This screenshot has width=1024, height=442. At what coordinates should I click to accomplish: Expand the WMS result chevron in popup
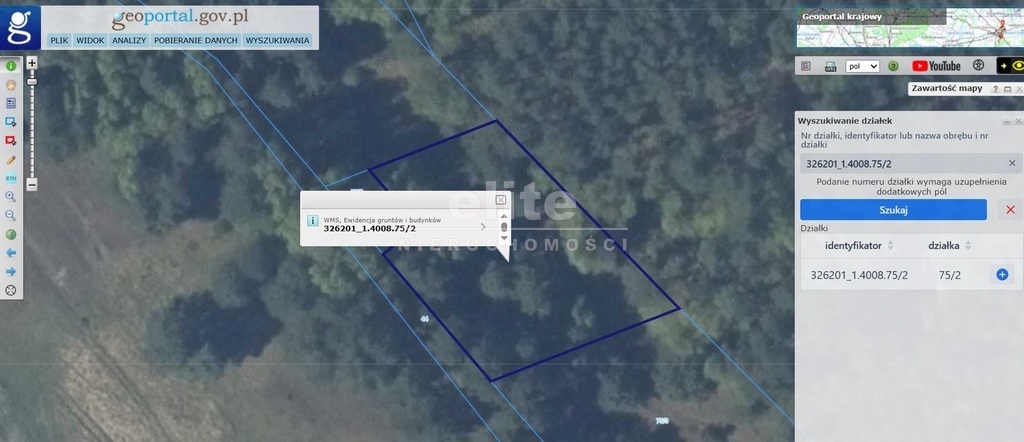(x=483, y=227)
